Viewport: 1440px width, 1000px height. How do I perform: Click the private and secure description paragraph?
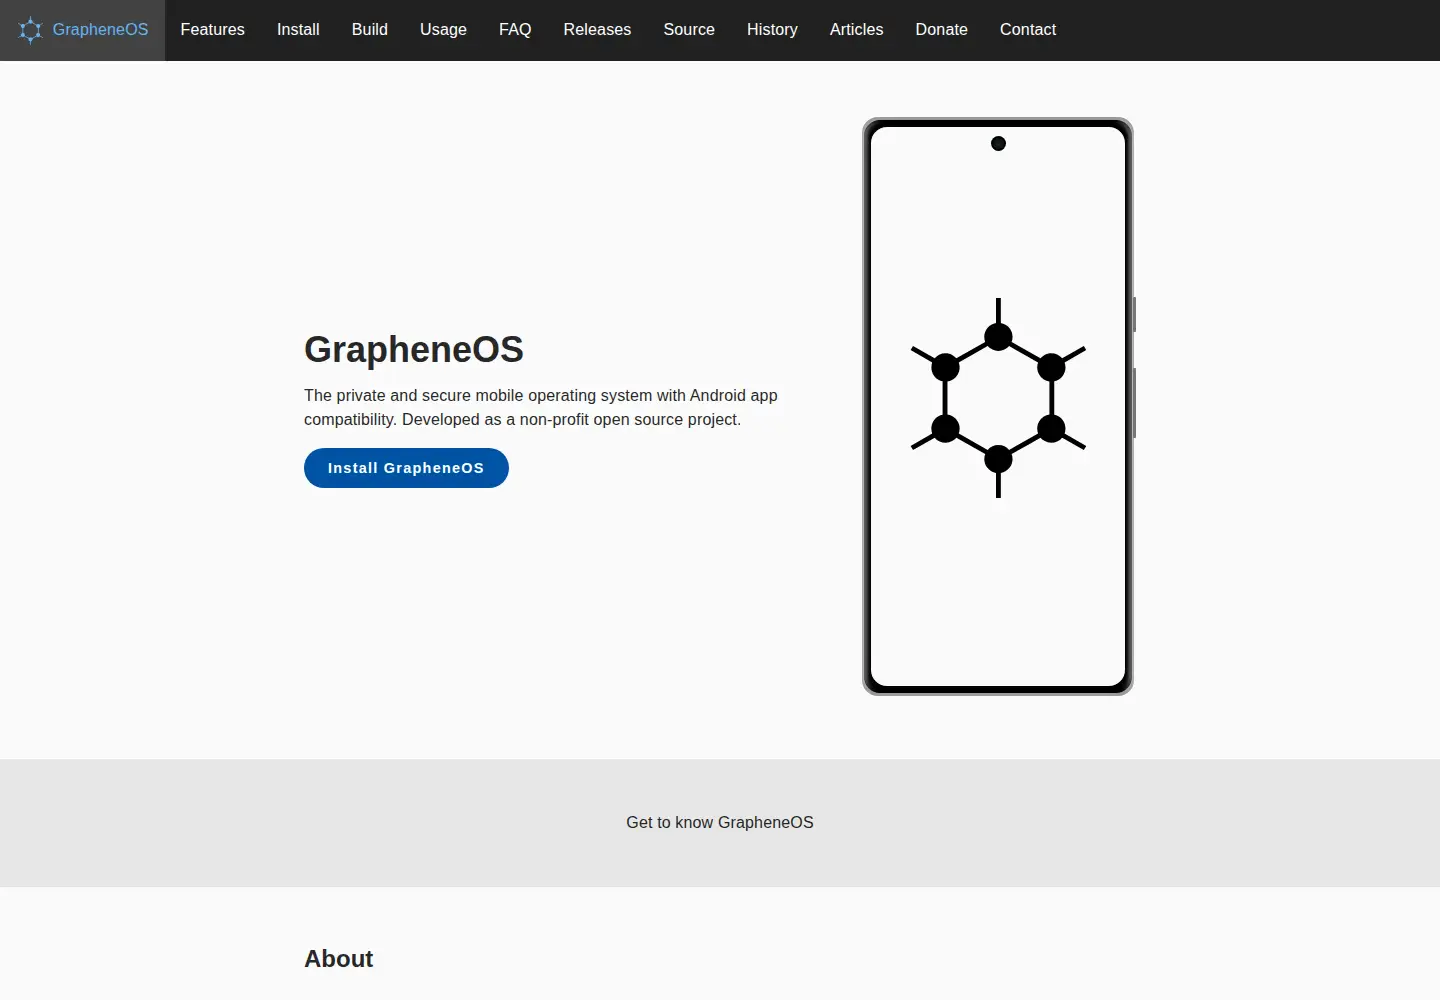pyautogui.click(x=541, y=407)
